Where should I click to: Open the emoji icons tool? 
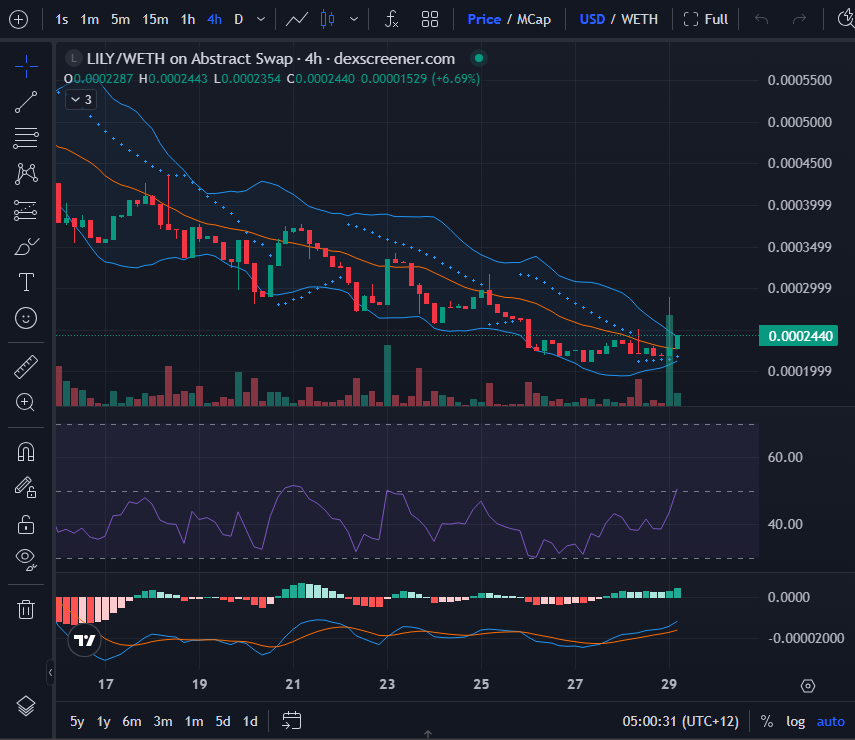26,318
